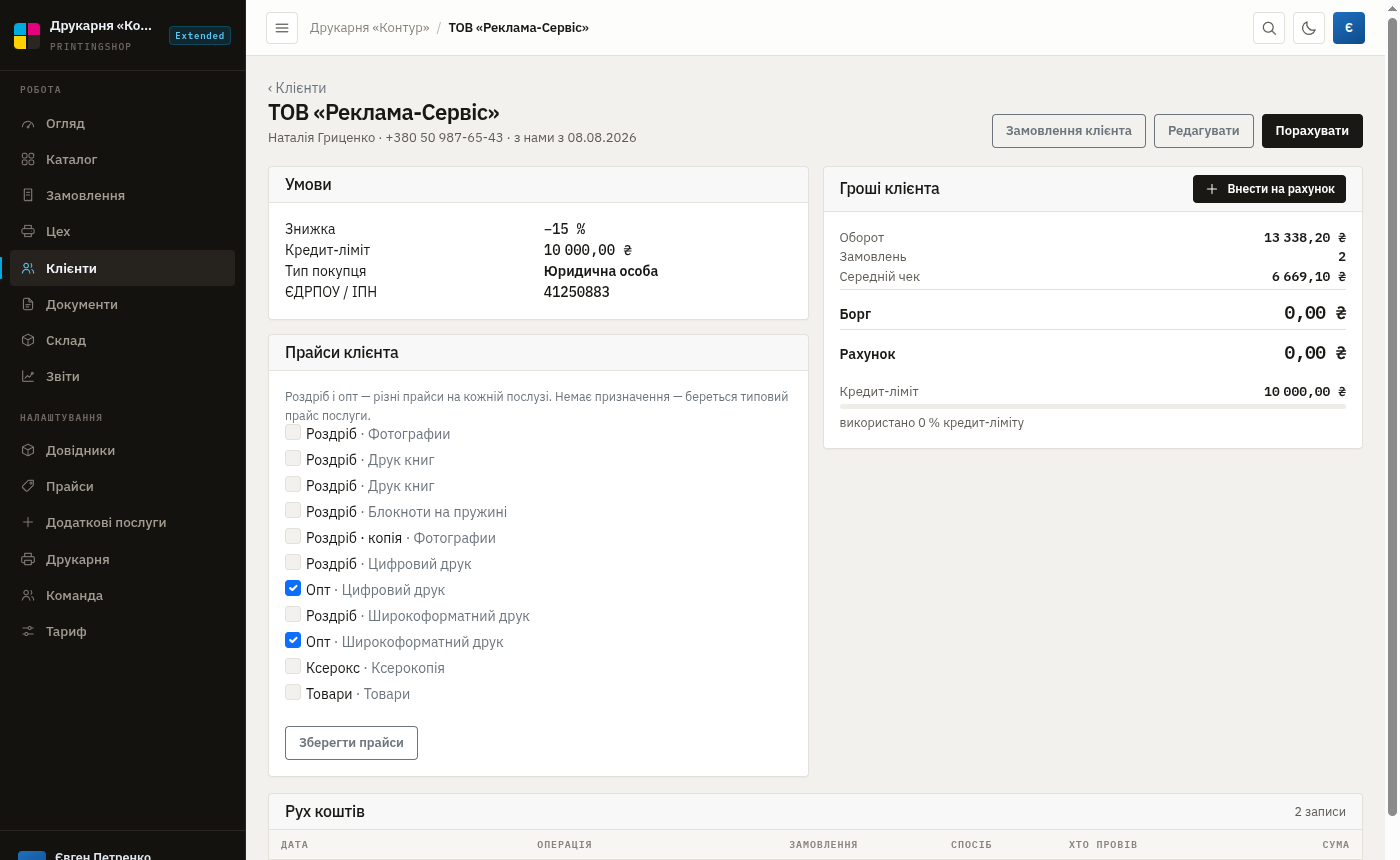Enable Роздріб · Цифровий друк price list

293,563
